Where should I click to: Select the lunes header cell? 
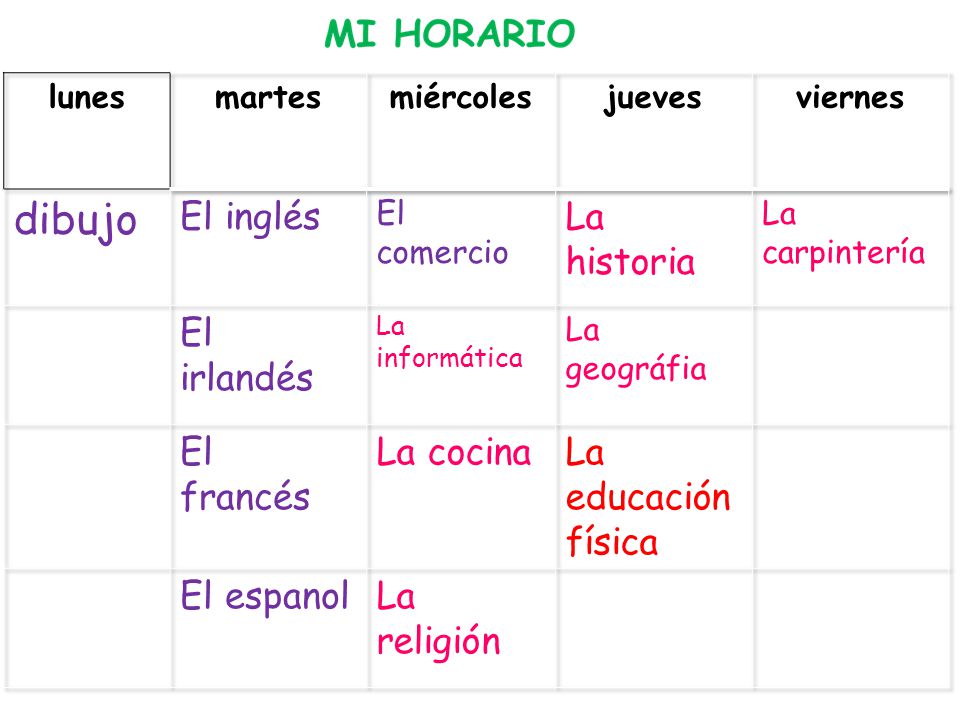point(87,130)
